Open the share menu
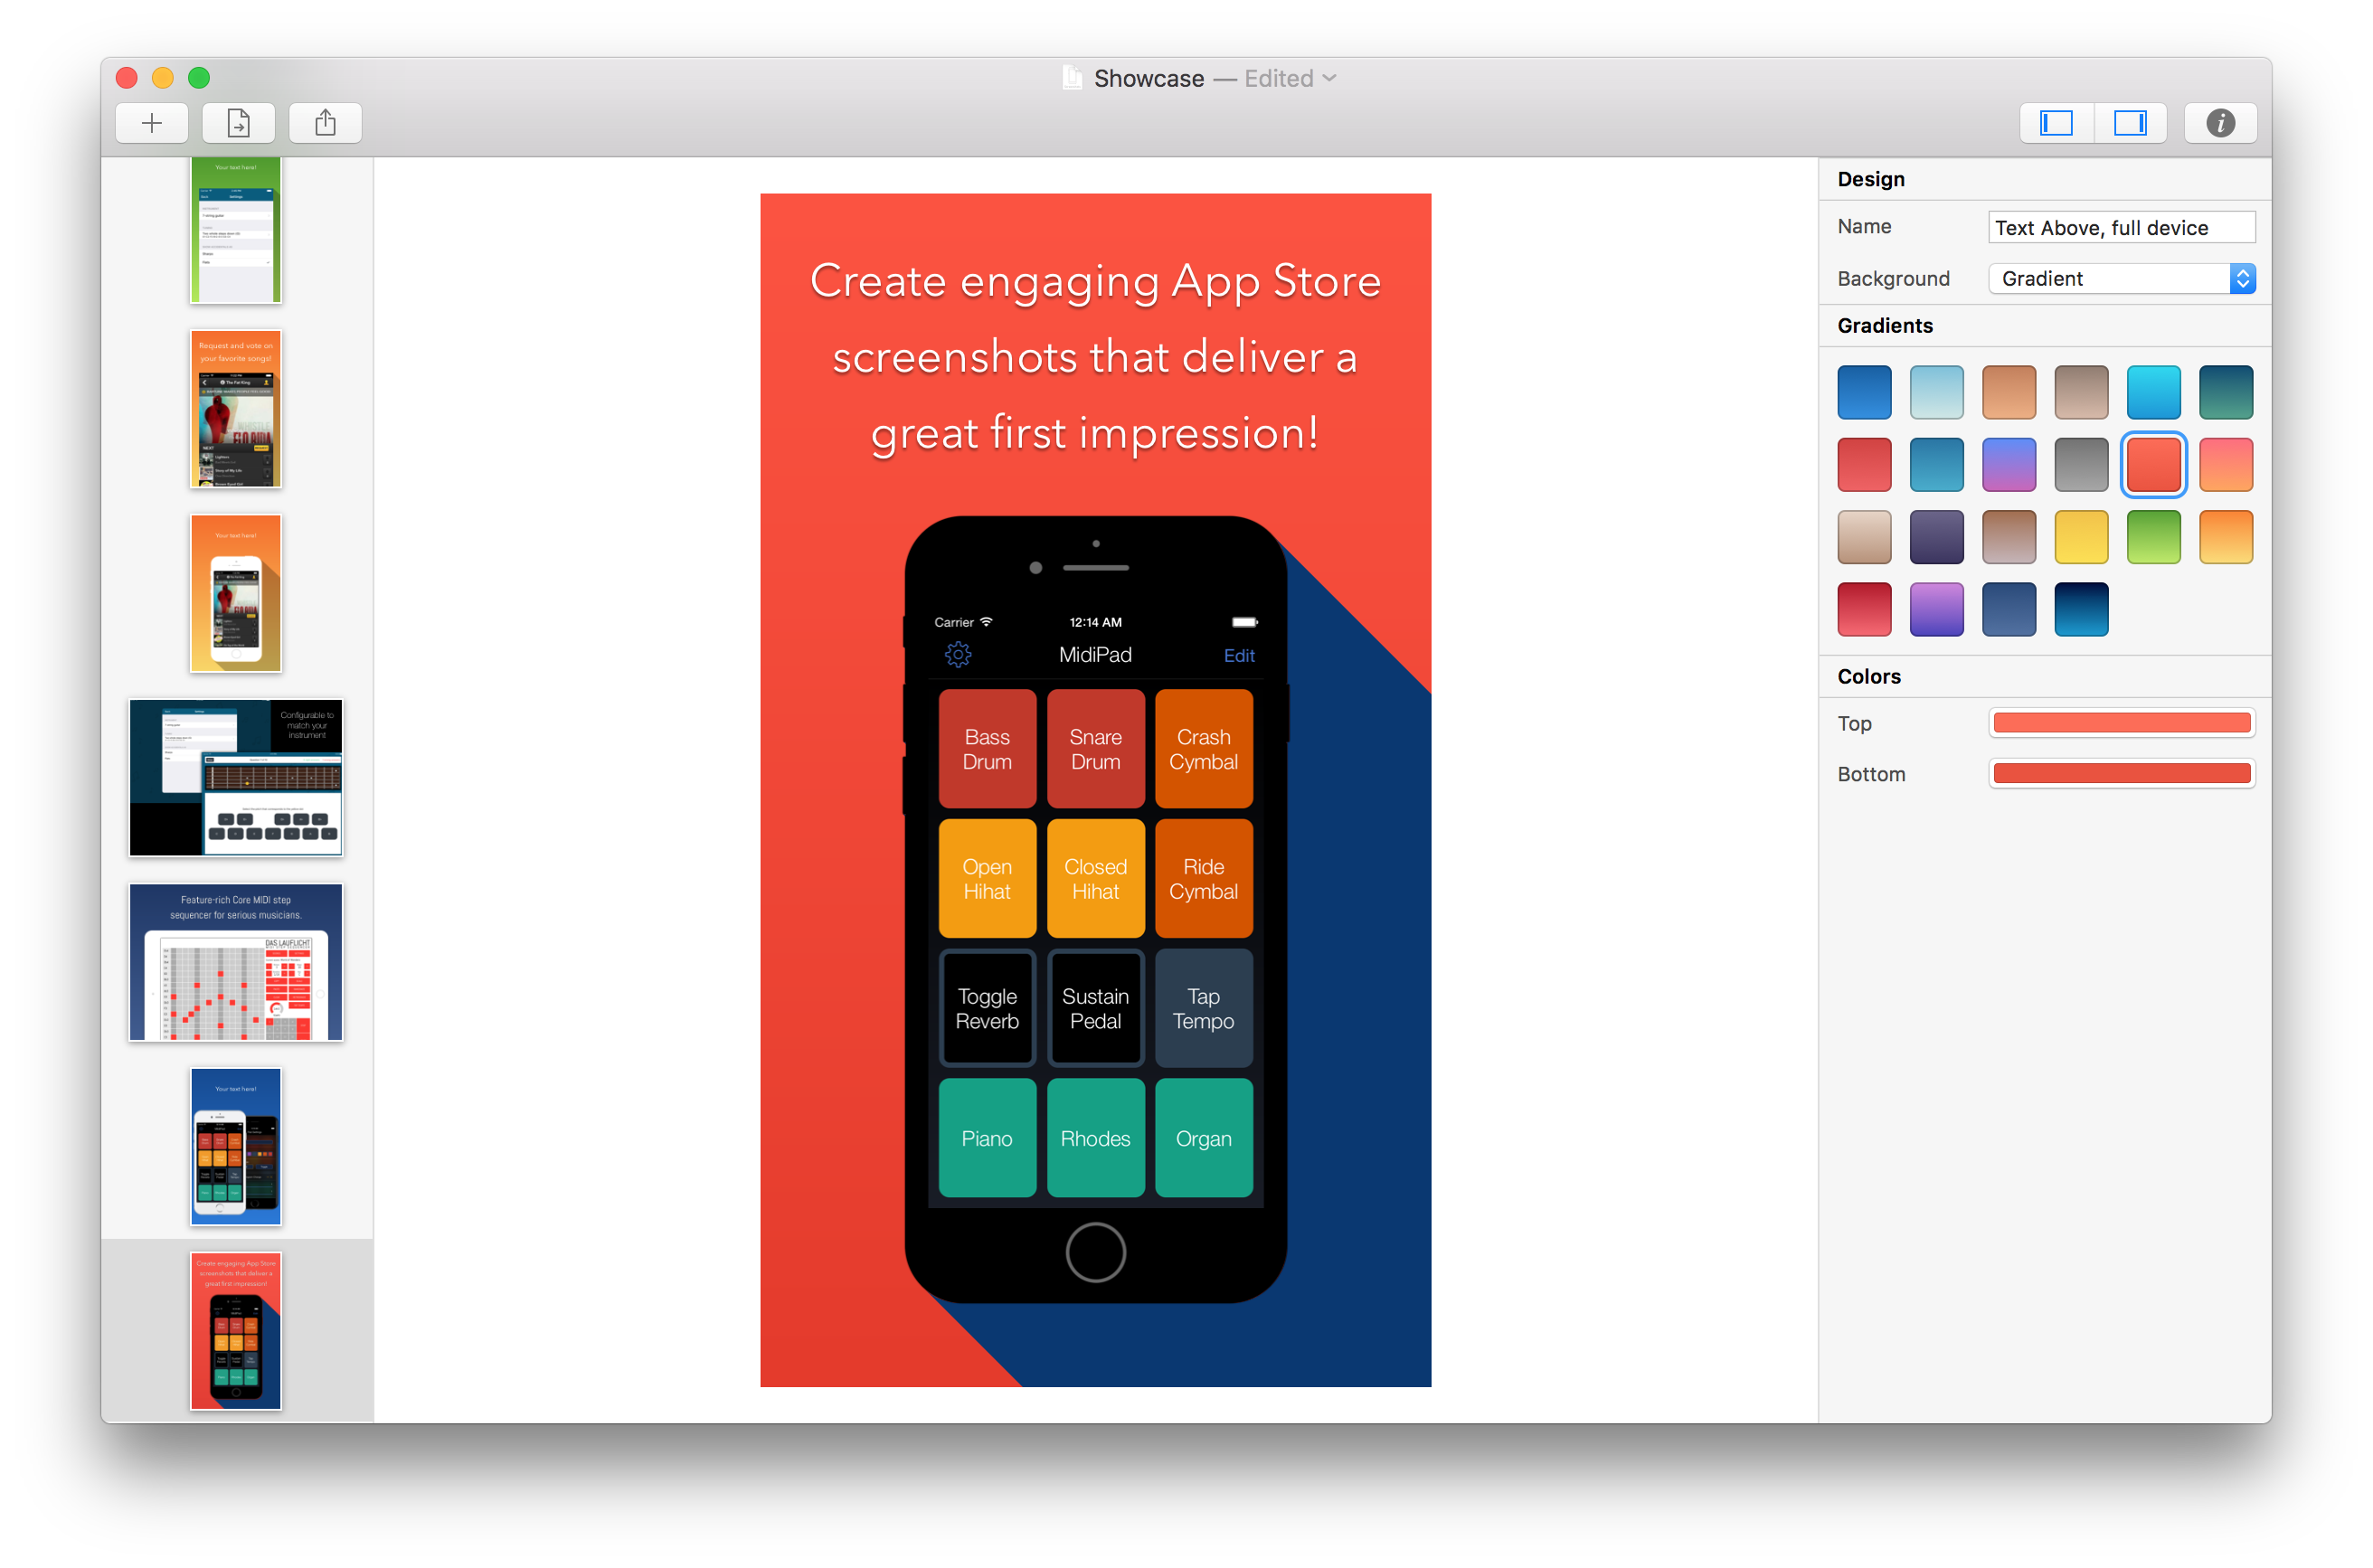The height and width of the screenshot is (1568, 2373). click(x=324, y=122)
